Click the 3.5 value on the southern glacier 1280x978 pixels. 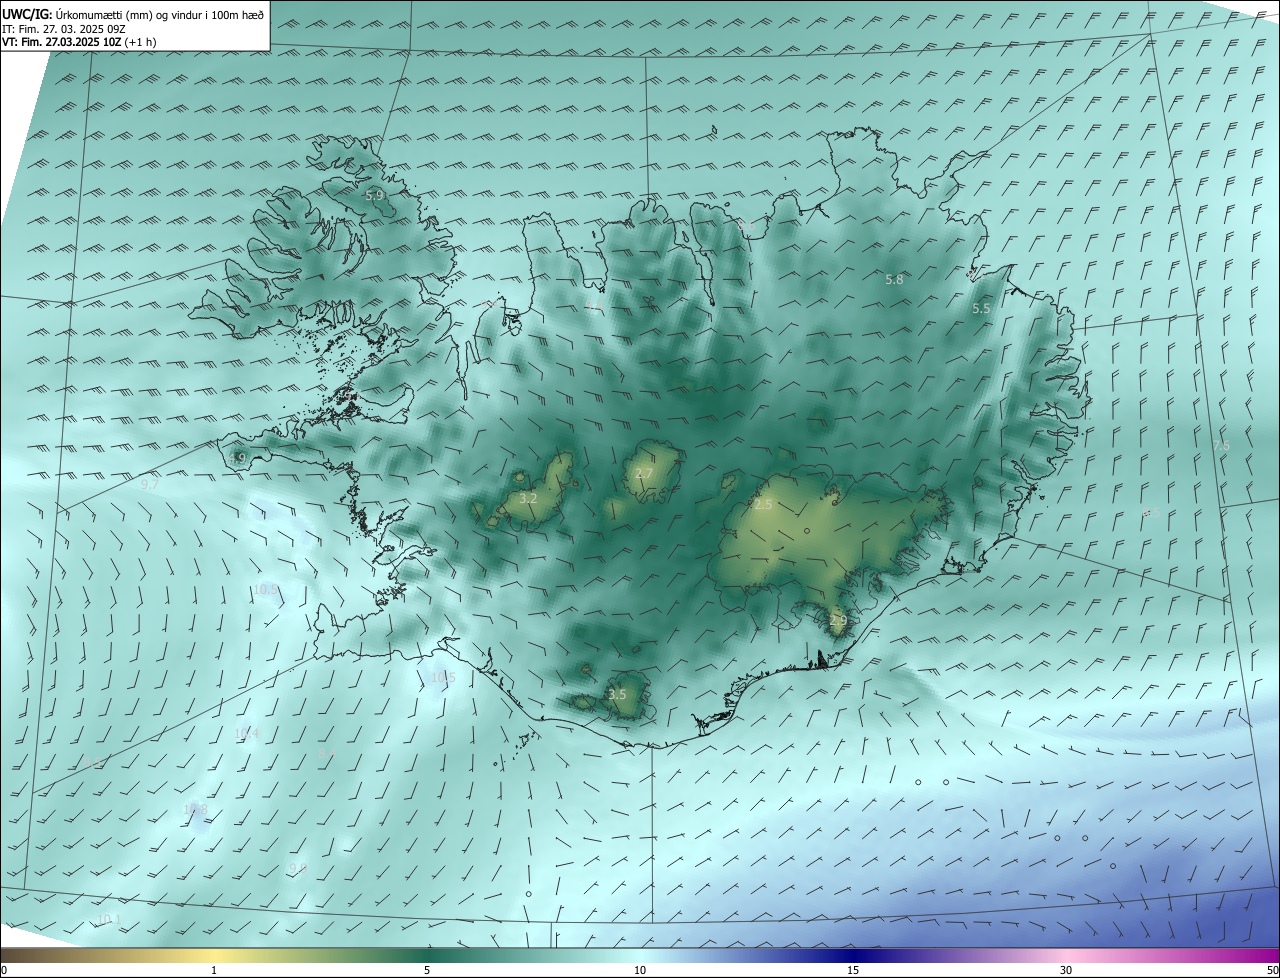[x=617, y=694]
